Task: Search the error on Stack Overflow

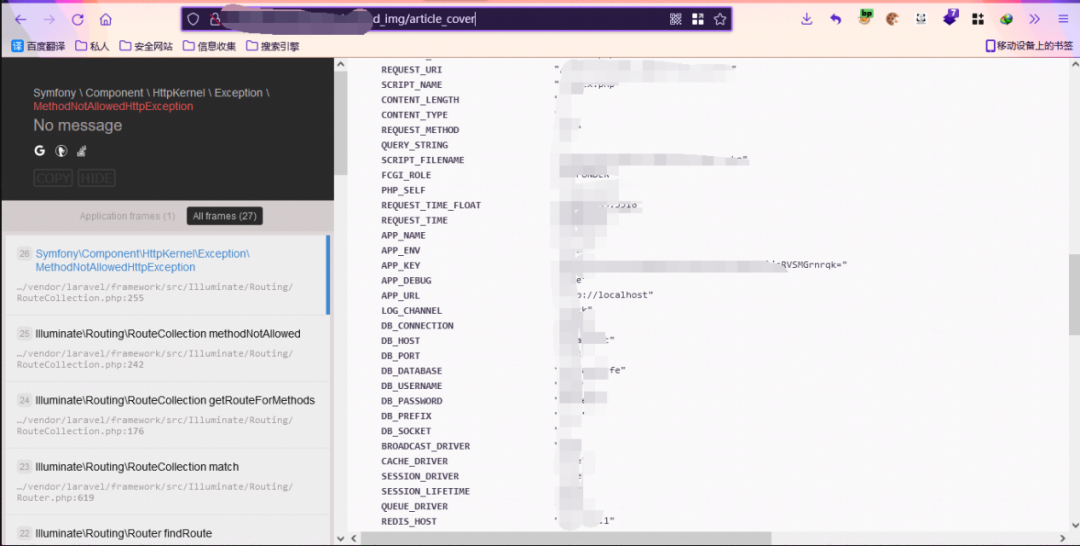Action: coord(81,151)
